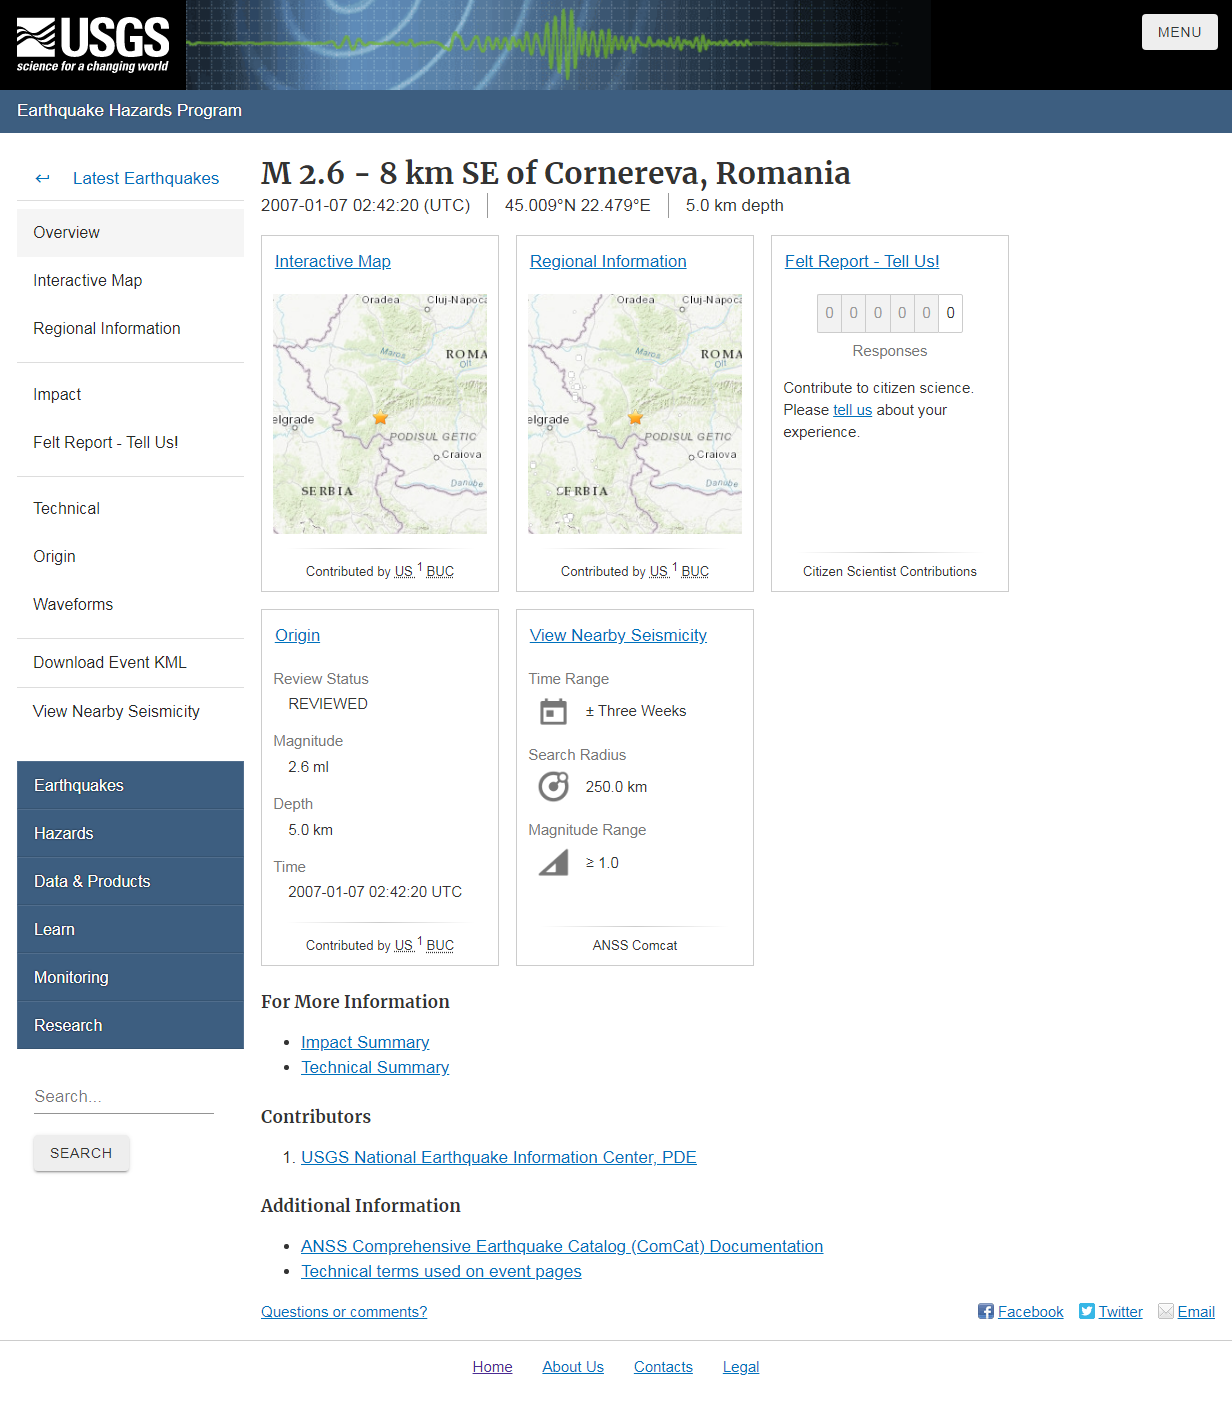Select View Nearby Seismicity in the sidebar
The image size is (1232, 1408).
pos(130,711)
